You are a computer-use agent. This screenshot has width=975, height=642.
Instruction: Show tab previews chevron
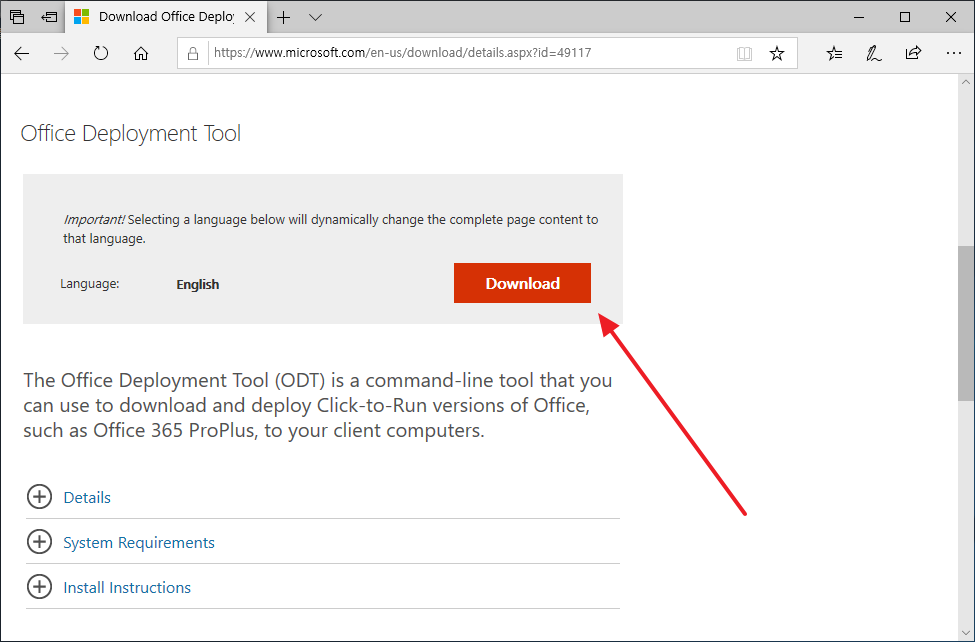[x=315, y=17]
